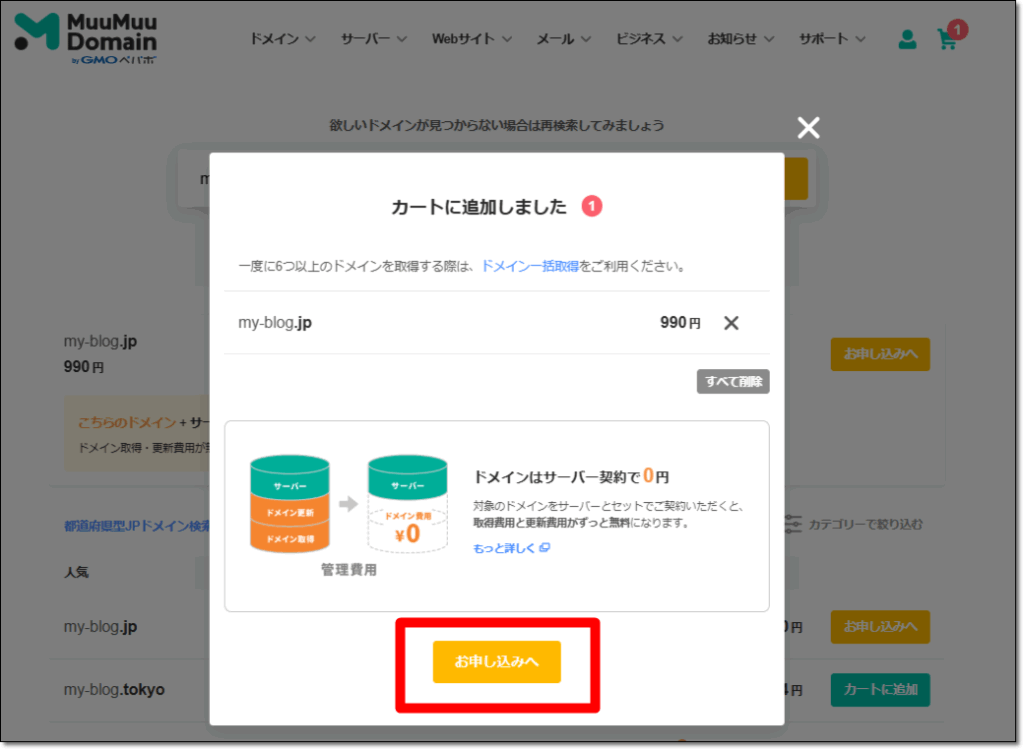Open the ドメイン dropdown menu
This screenshot has width=1024, height=750.
coord(282,38)
